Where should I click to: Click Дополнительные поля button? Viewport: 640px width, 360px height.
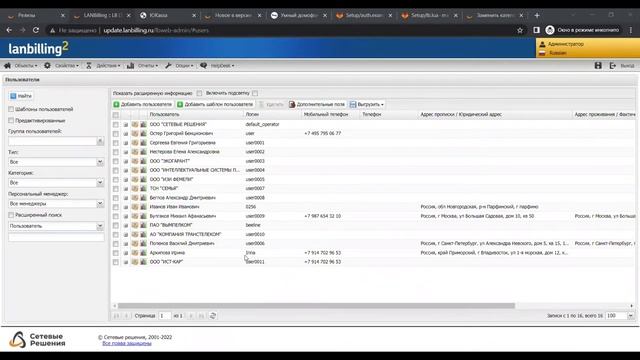tap(317, 104)
